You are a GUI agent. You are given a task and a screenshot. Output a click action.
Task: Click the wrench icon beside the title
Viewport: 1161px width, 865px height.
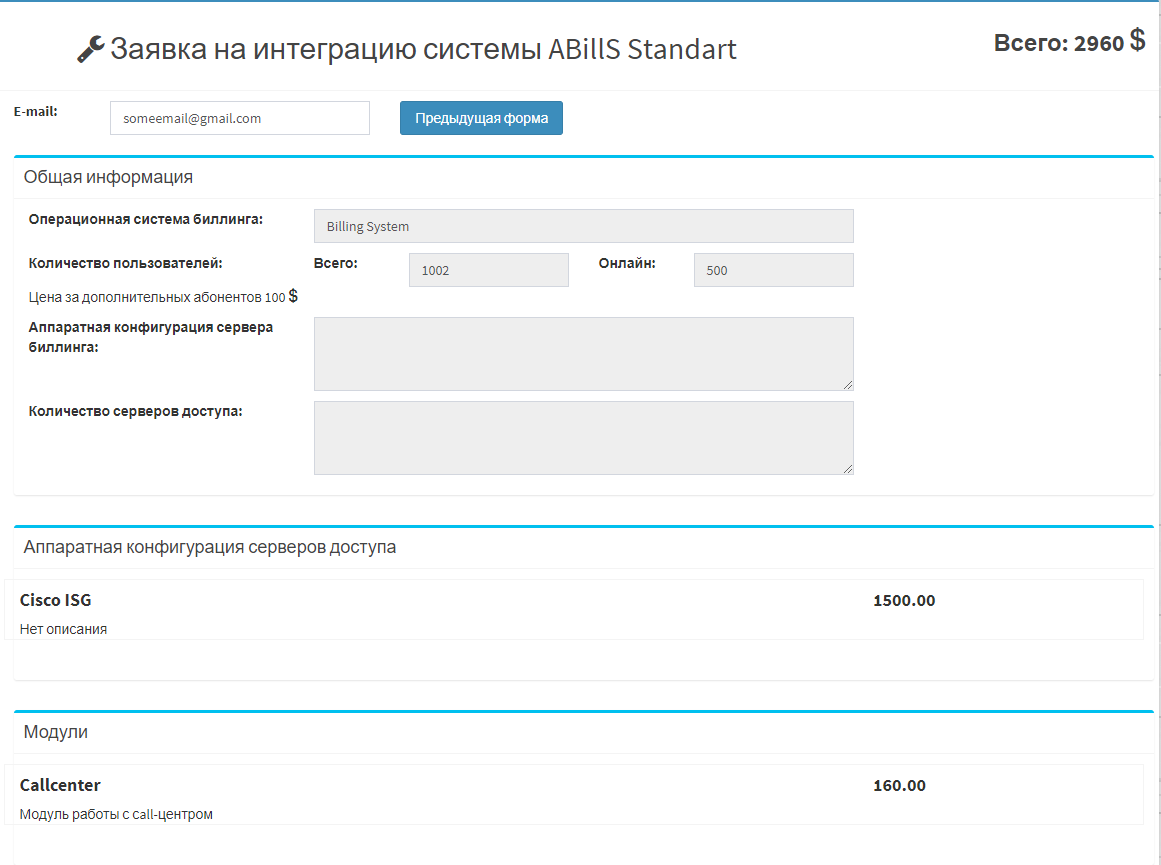tap(90, 50)
